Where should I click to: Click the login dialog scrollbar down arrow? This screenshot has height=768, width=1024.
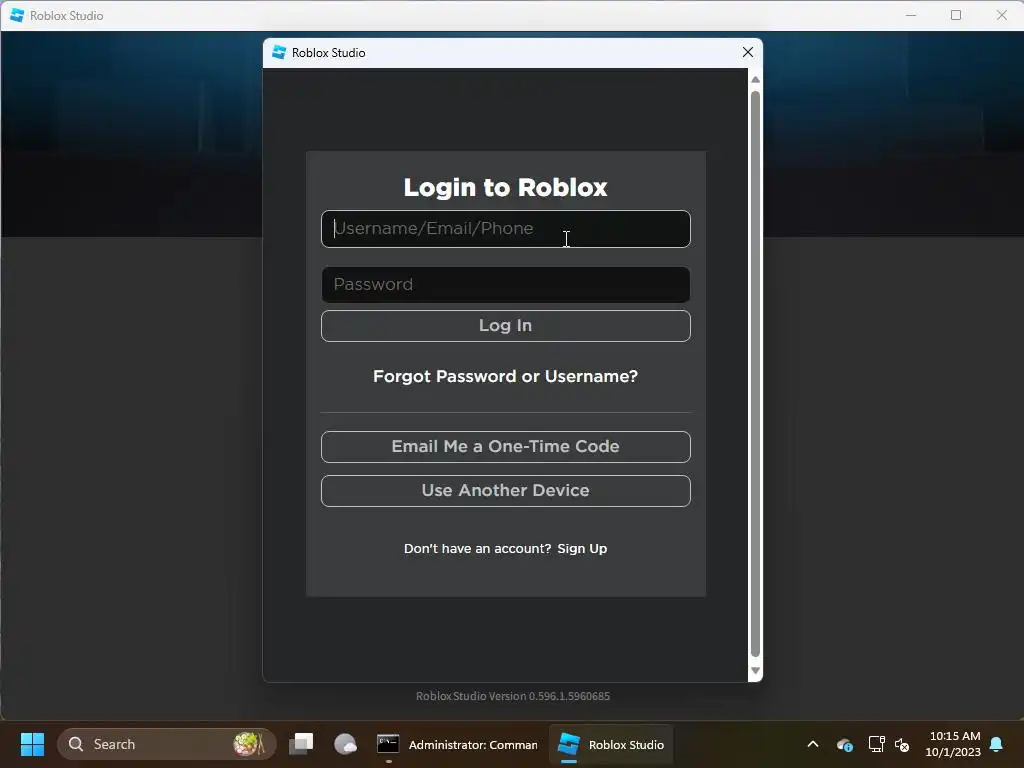[x=755, y=671]
